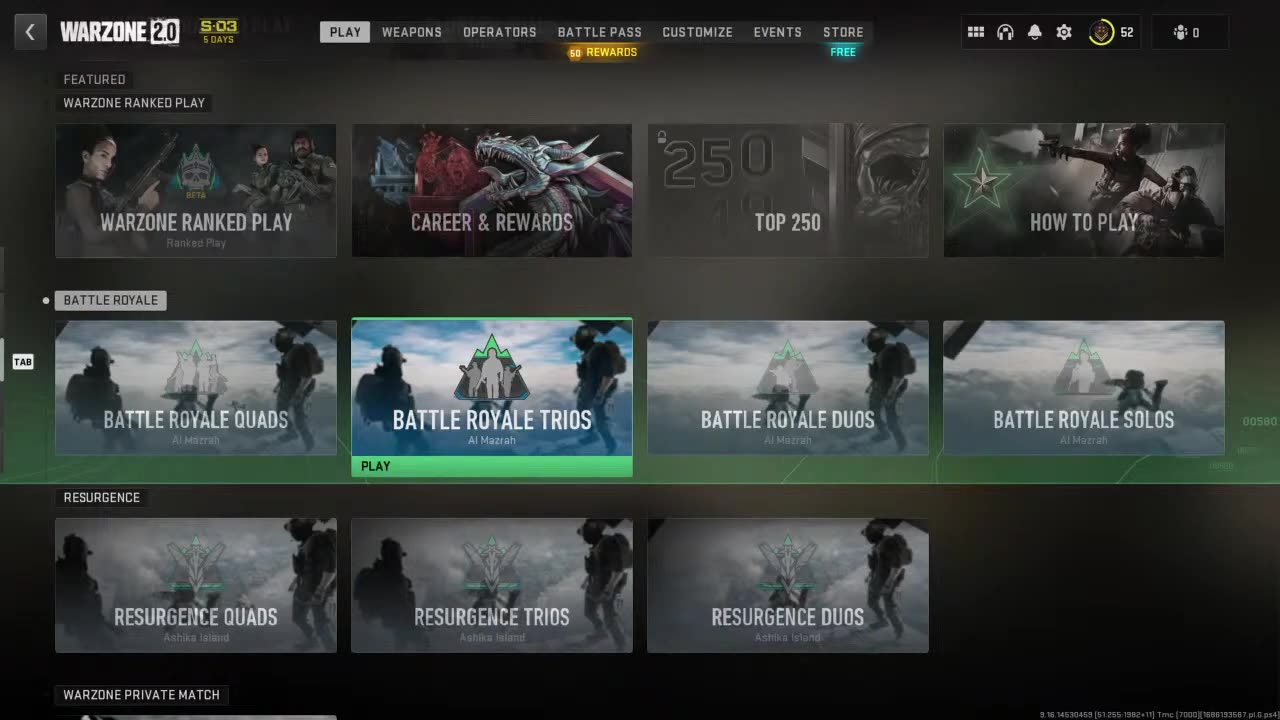Open notifications bell icon
The height and width of the screenshot is (720, 1280).
[1035, 32]
